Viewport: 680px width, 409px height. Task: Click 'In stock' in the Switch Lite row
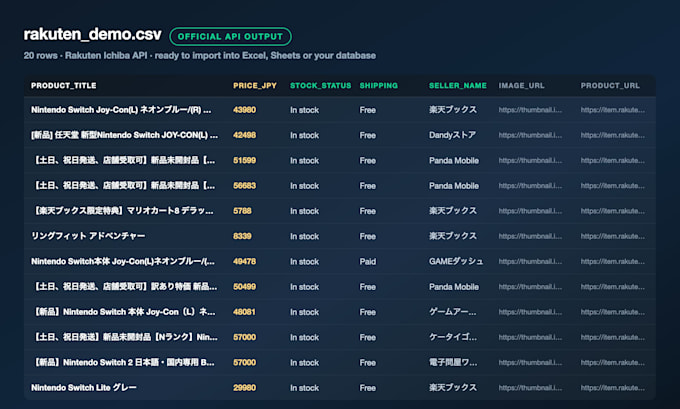pyautogui.click(x=304, y=388)
